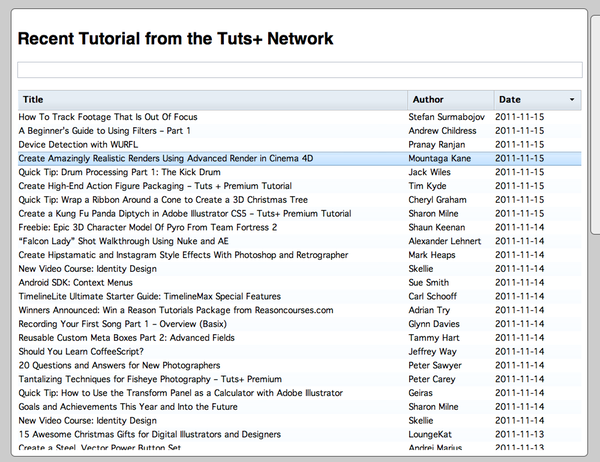Click author cell "Jeffrey Way"
The height and width of the screenshot is (462, 600).
[432, 351]
